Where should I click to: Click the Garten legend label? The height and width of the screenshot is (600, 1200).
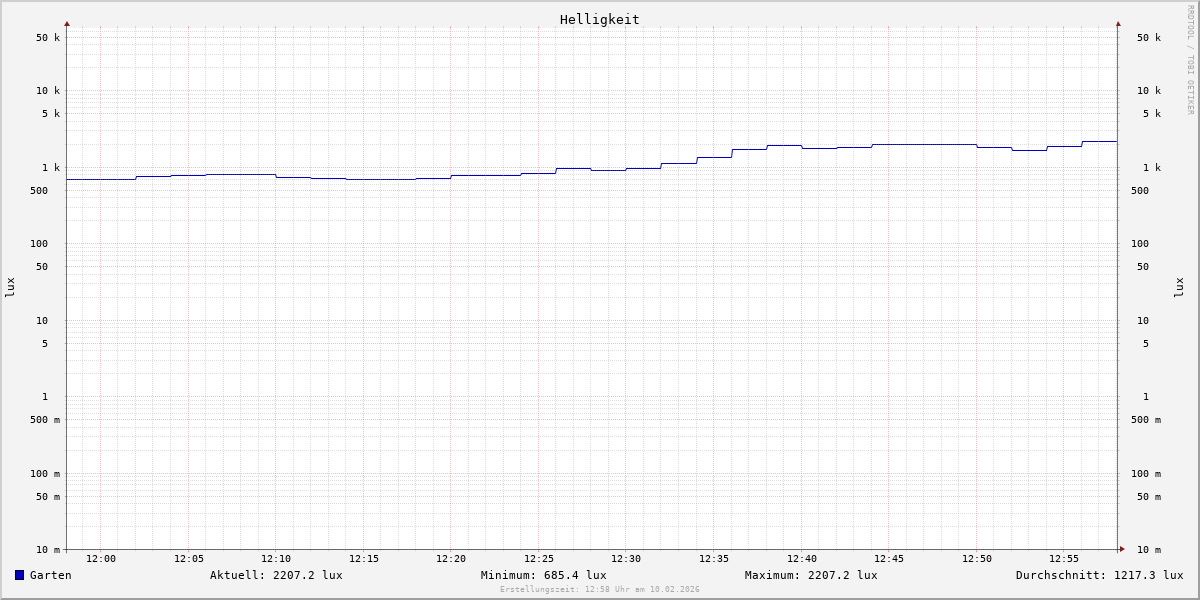tap(50, 575)
